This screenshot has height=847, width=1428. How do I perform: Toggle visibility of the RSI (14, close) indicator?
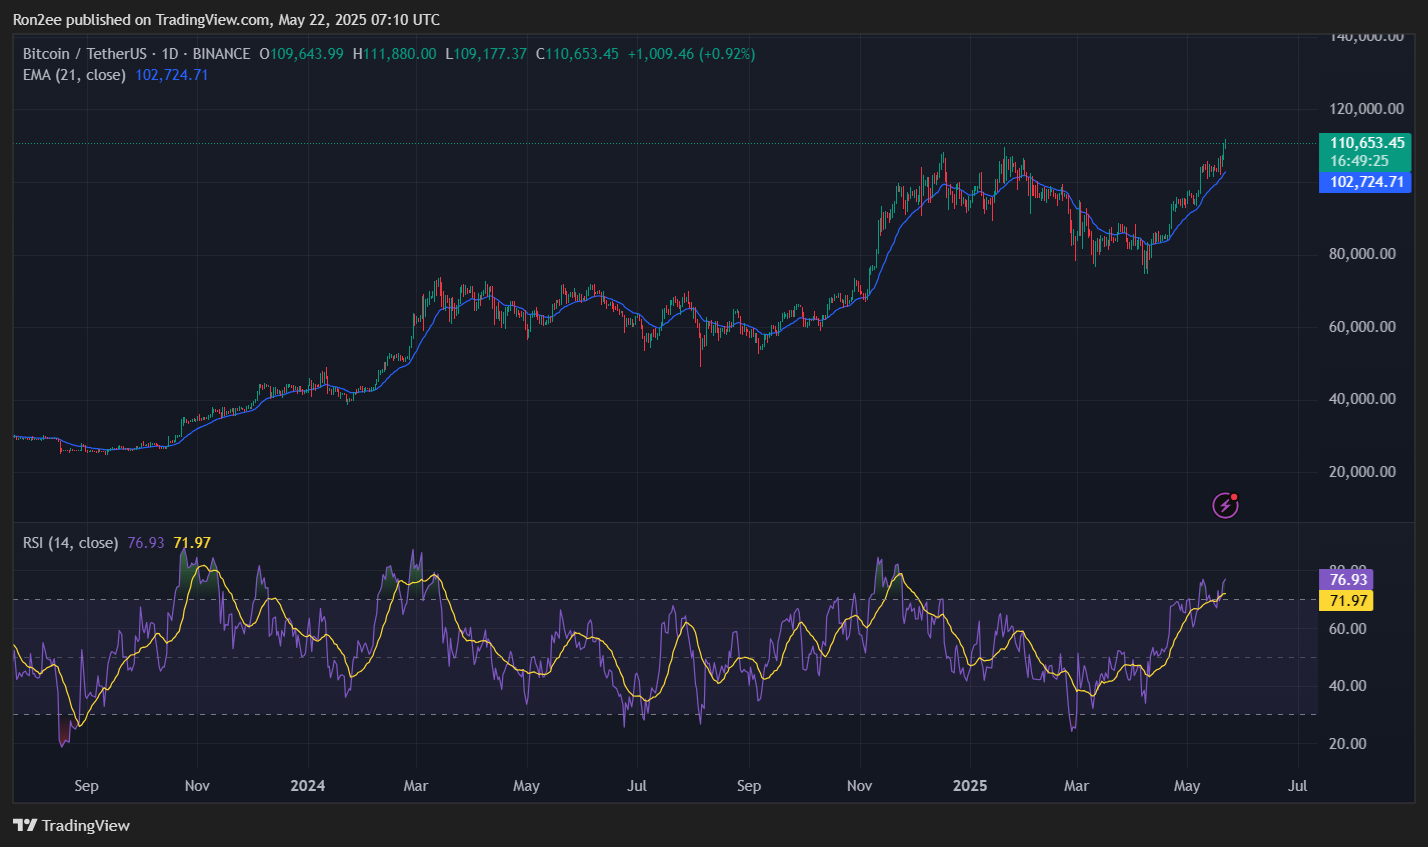click(x=70, y=542)
